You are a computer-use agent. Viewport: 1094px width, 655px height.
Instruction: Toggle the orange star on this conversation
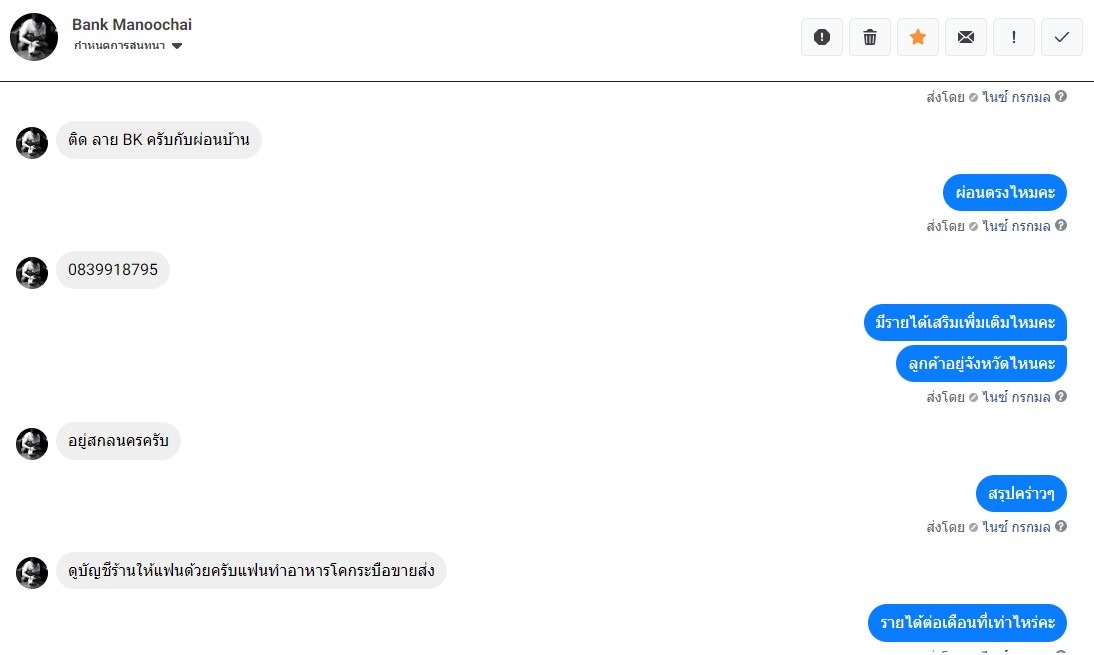click(918, 37)
